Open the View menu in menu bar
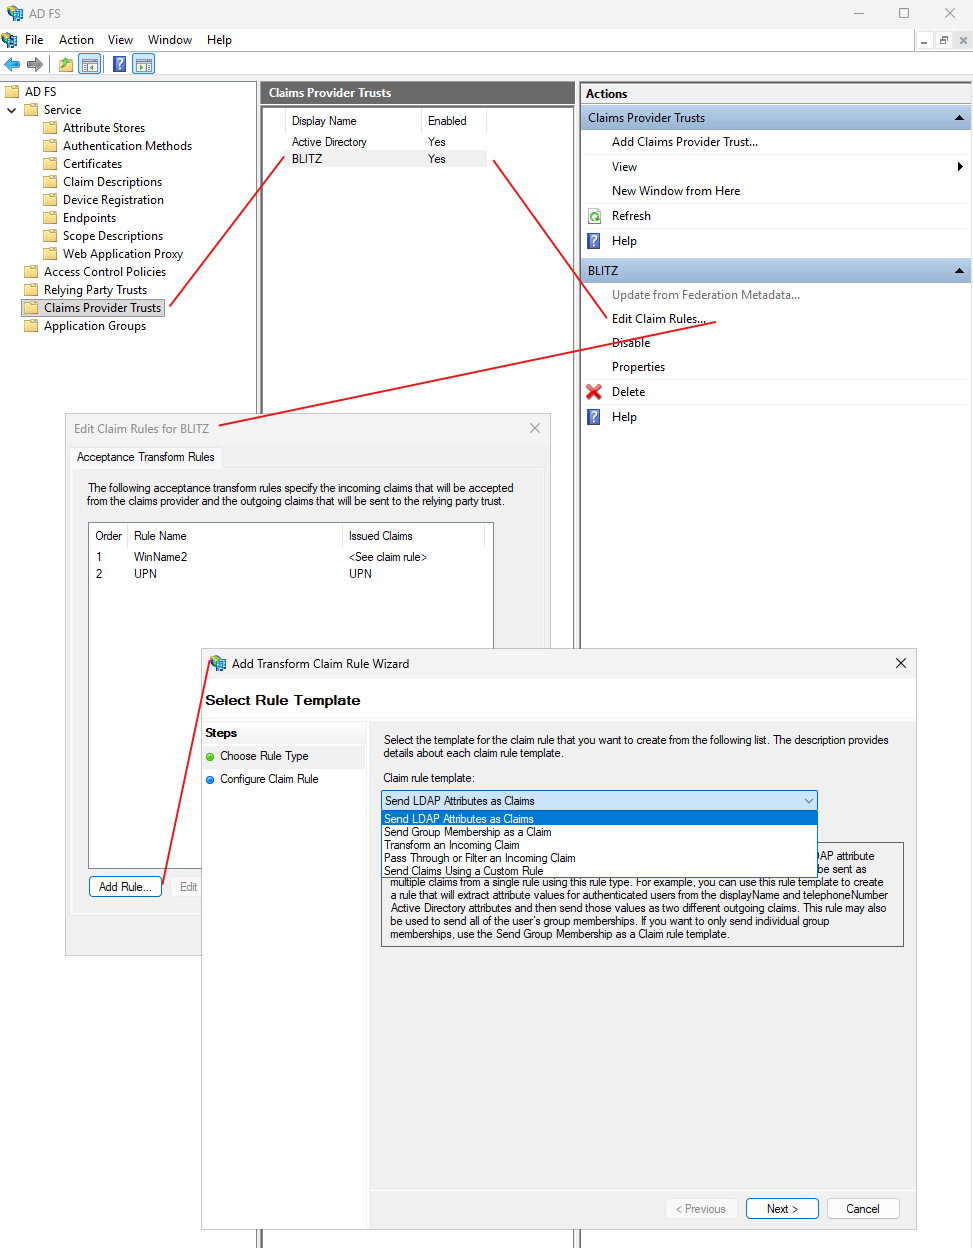This screenshot has height=1248, width=973. pos(120,40)
